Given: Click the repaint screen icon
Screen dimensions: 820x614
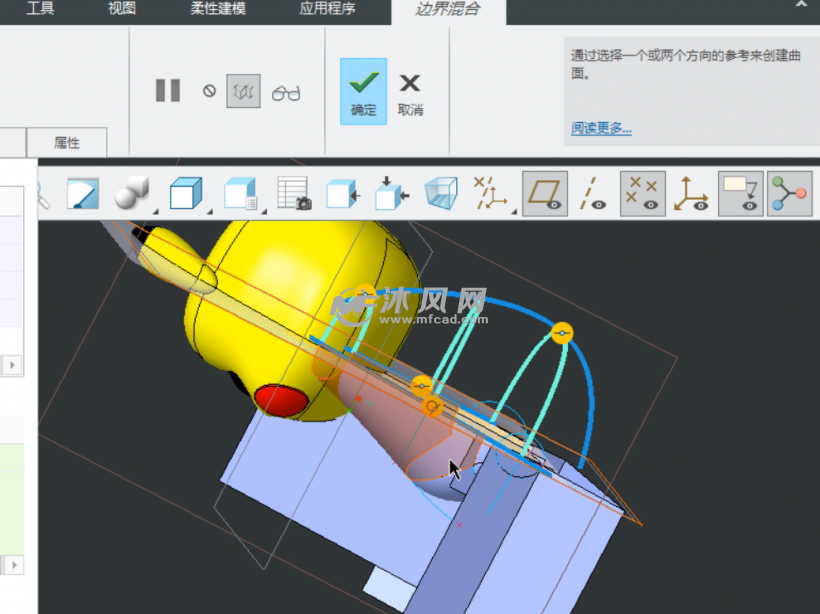Looking at the screenshot, I should click(83, 194).
